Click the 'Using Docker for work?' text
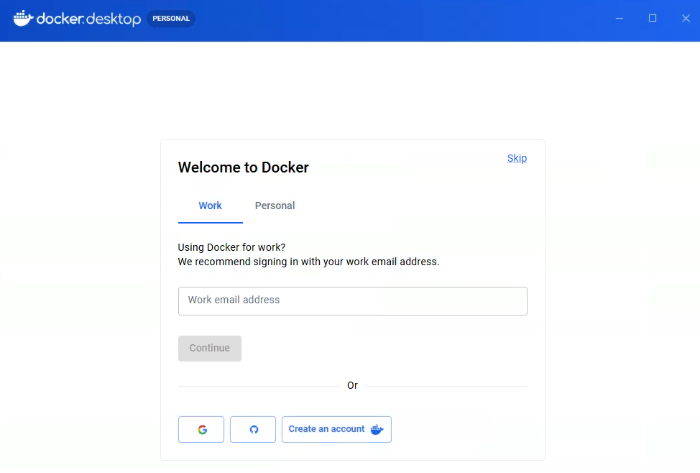700x473 pixels. 231,247
